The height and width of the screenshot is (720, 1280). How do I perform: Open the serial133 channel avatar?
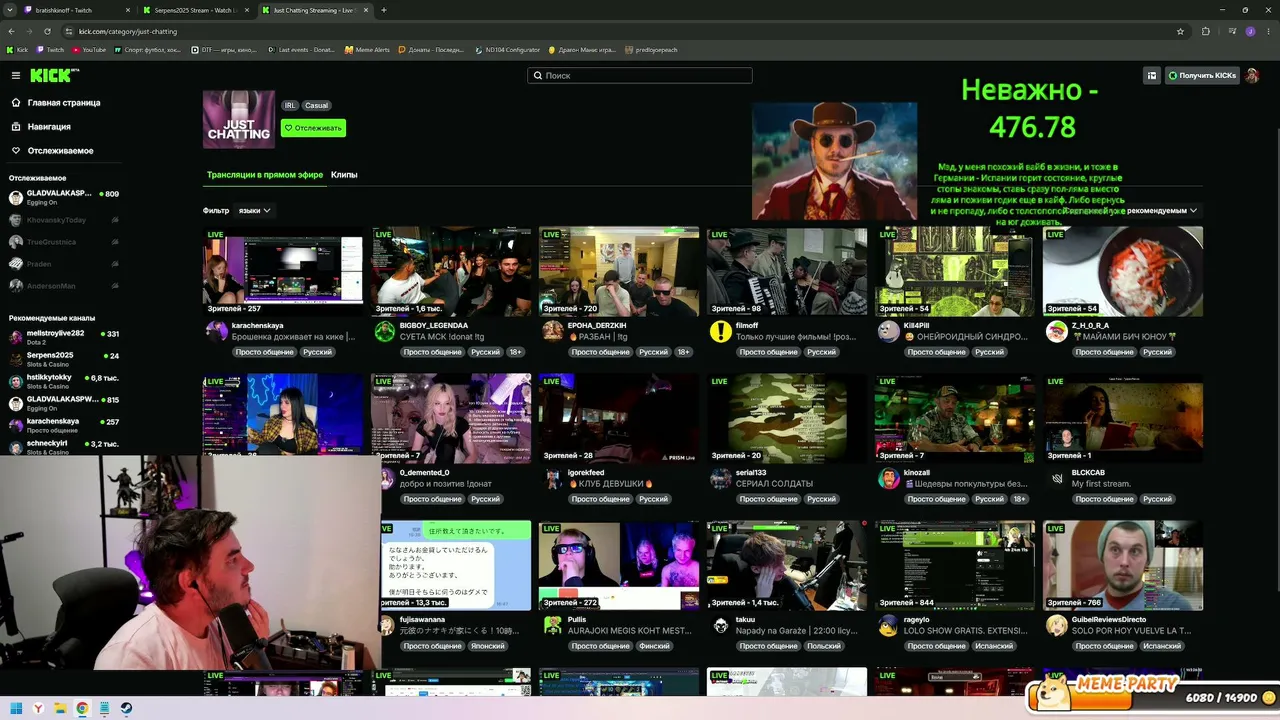720,479
